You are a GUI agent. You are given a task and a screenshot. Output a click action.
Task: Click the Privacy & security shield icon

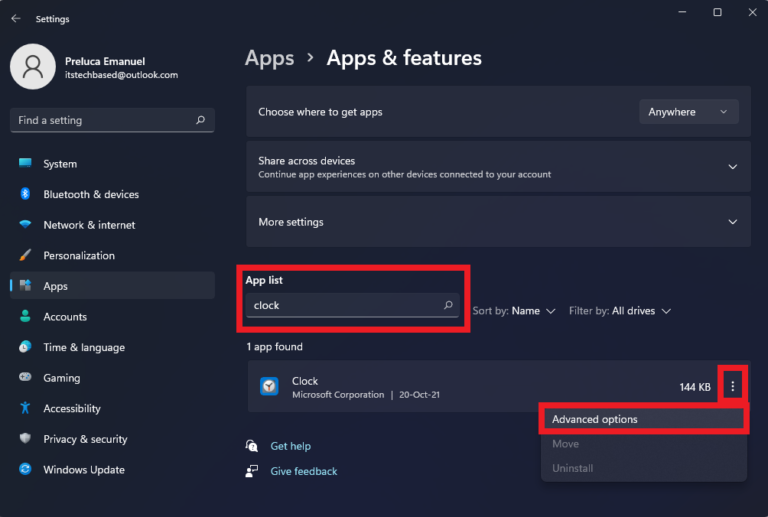click(25, 438)
